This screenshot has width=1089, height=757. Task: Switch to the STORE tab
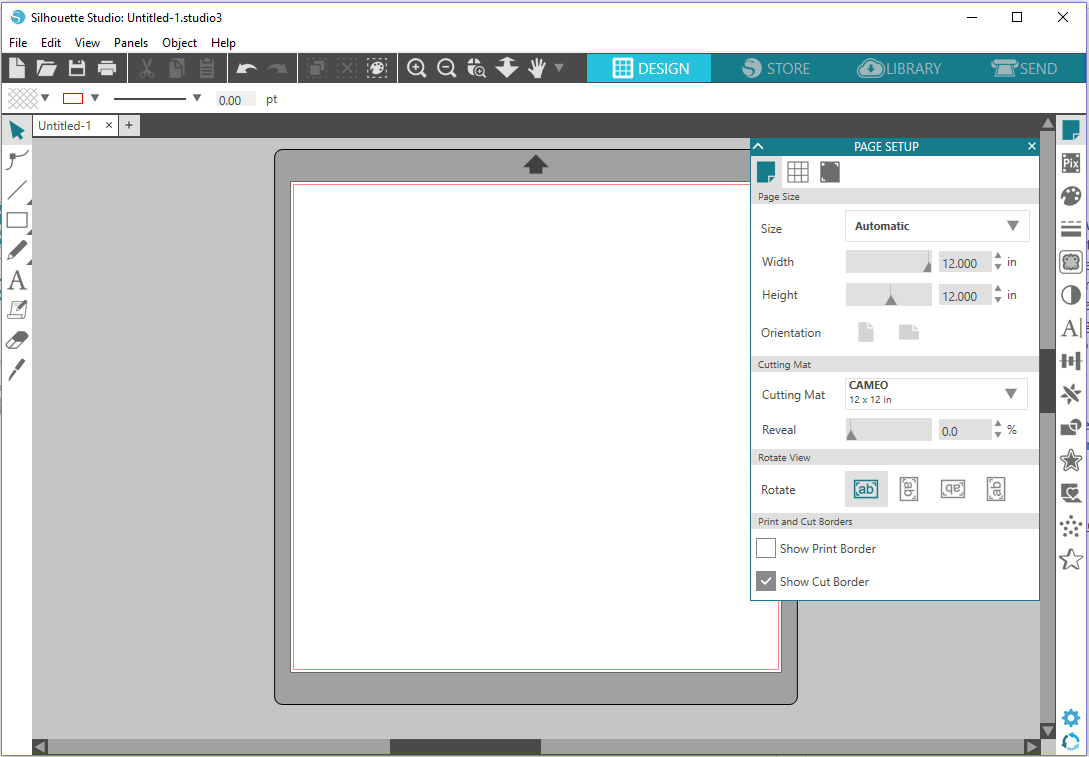pos(778,68)
